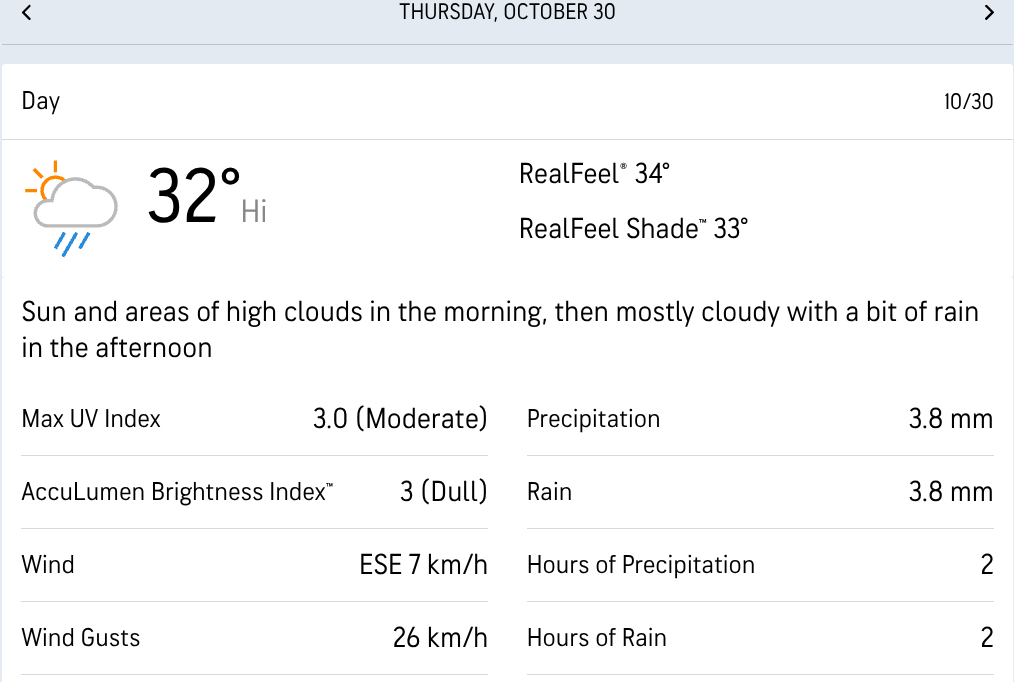Click the 32° high temperature
This screenshot has width=1014, height=682.
(x=194, y=195)
